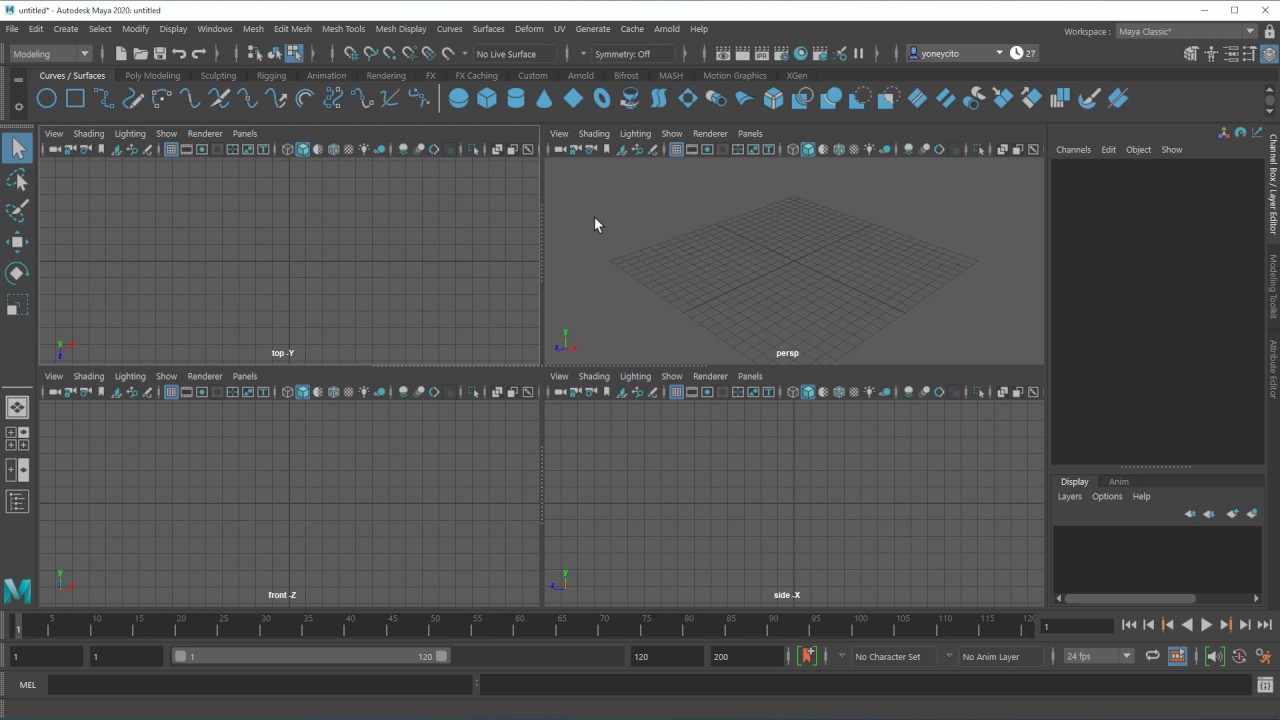Click the Revolve surface shelf icon
1280x720 pixels.
630,98
